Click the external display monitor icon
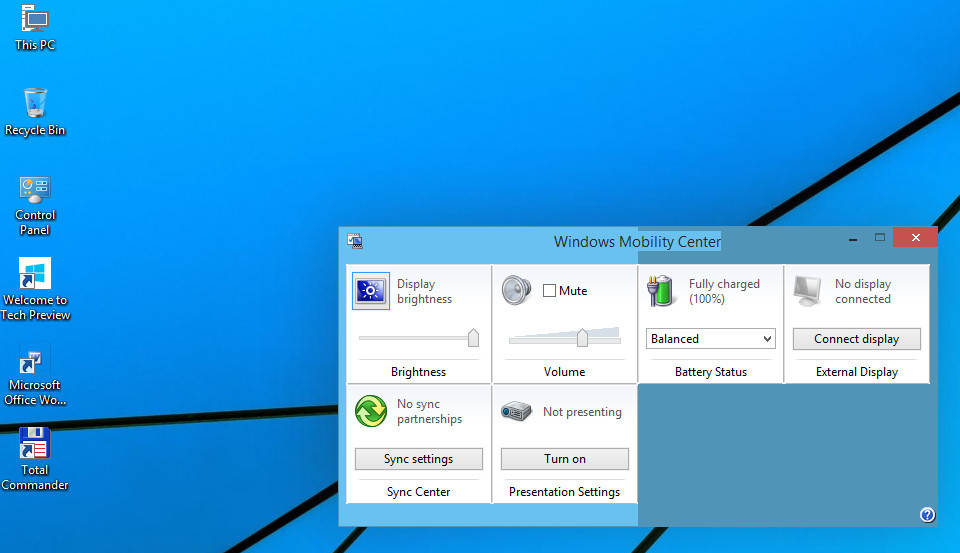 click(x=808, y=291)
